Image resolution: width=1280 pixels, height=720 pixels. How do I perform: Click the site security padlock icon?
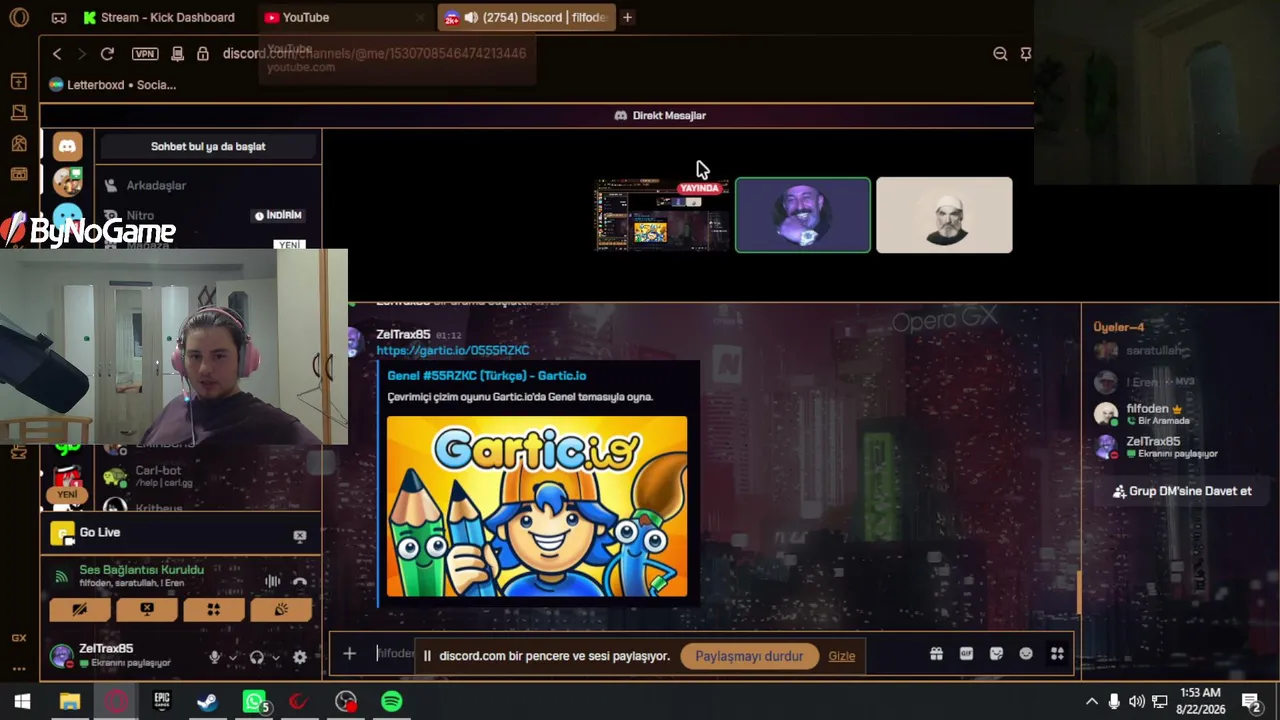[203, 54]
